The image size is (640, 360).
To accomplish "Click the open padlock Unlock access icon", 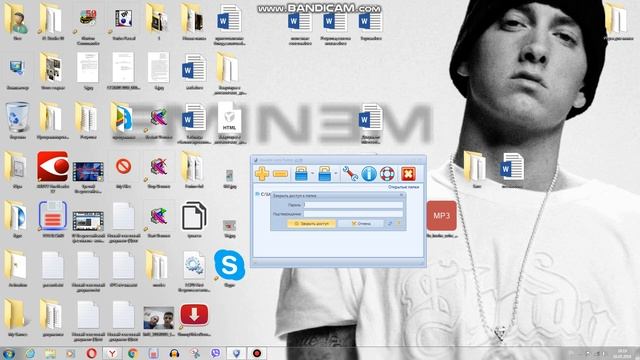I will [325, 174].
